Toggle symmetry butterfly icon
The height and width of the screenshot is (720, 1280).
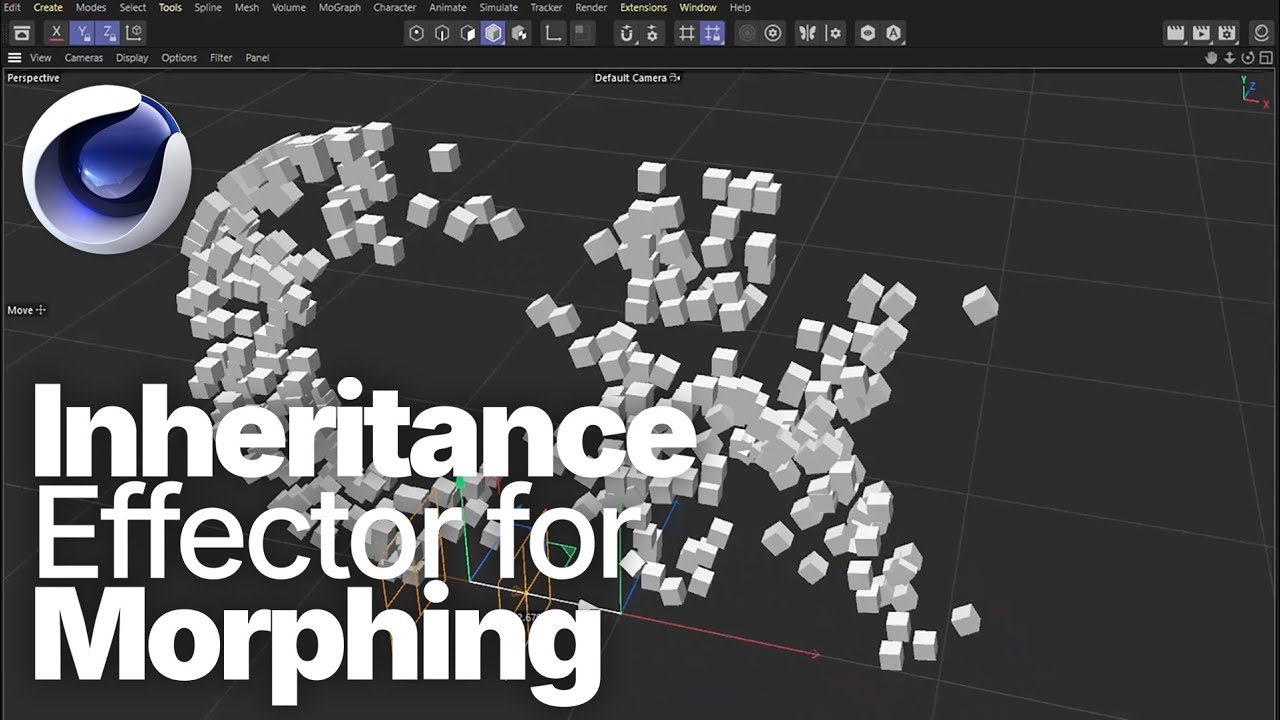click(x=807, y=33)
